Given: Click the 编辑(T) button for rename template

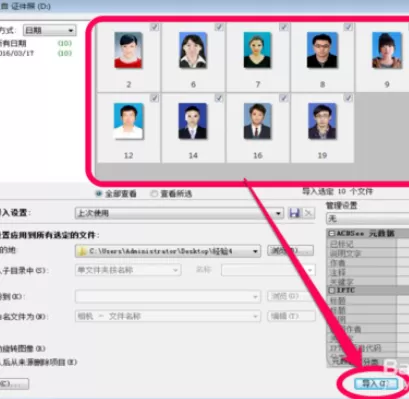Looking at the screenshot, I should (291, 316).
